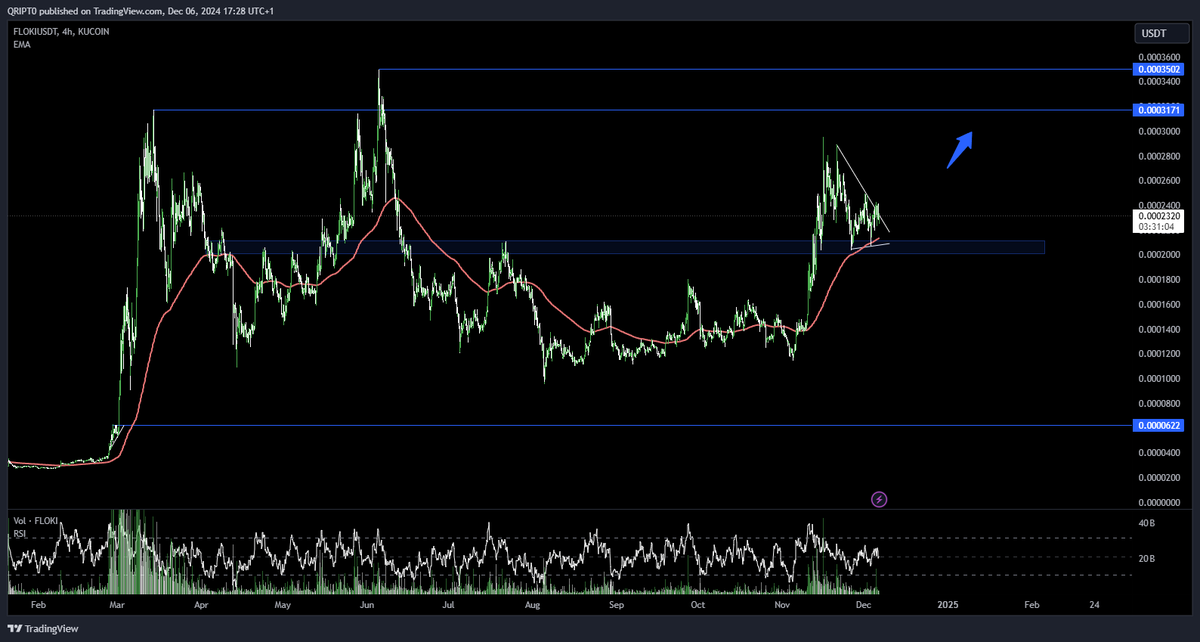The height and width of the screenshot is (642, 1200).
Task: Select the EMA indicator label
Action: tap(21, 44)
